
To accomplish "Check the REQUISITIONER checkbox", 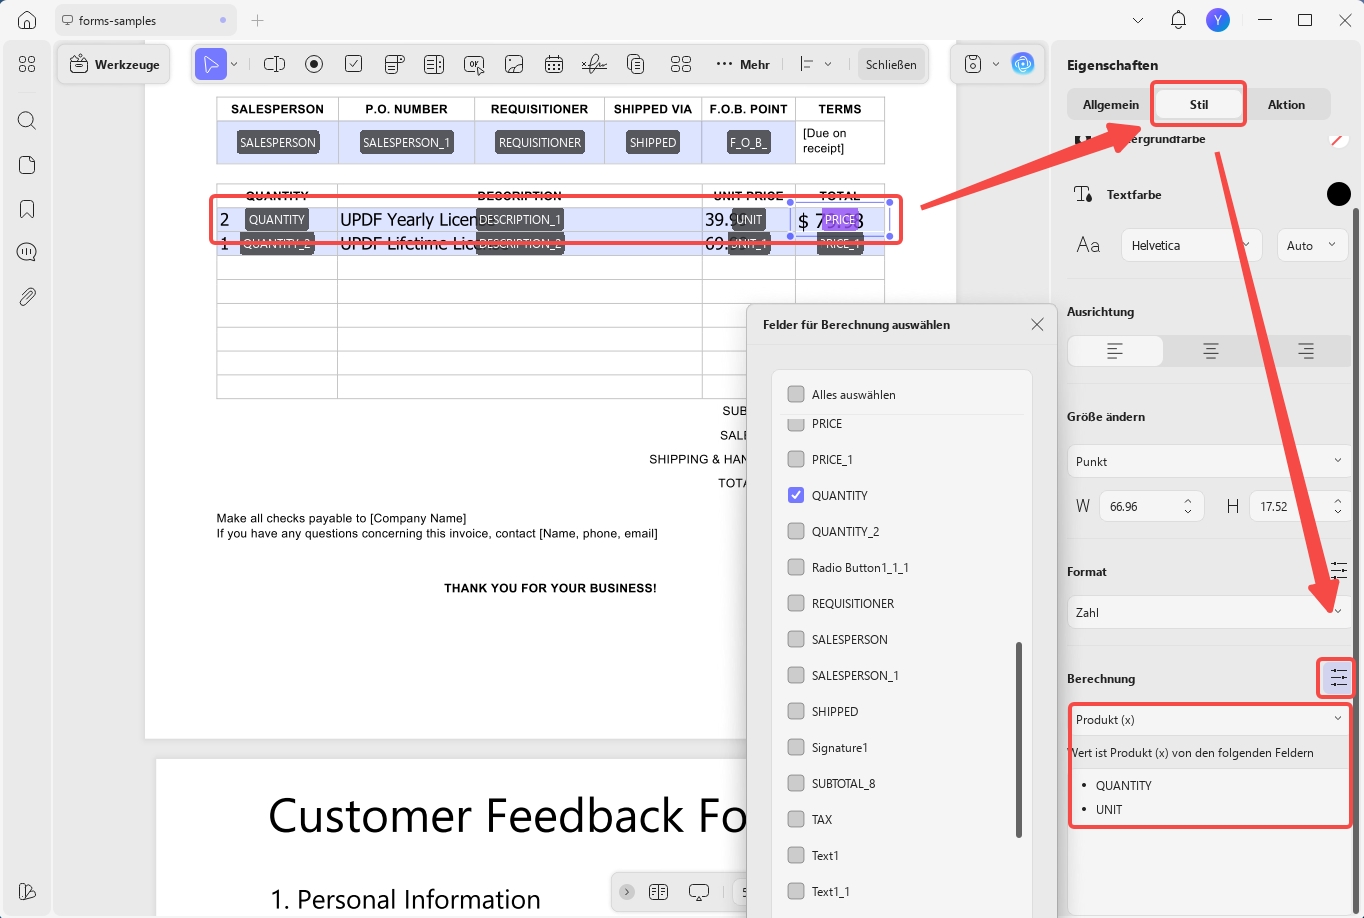I will pos(796,603).
